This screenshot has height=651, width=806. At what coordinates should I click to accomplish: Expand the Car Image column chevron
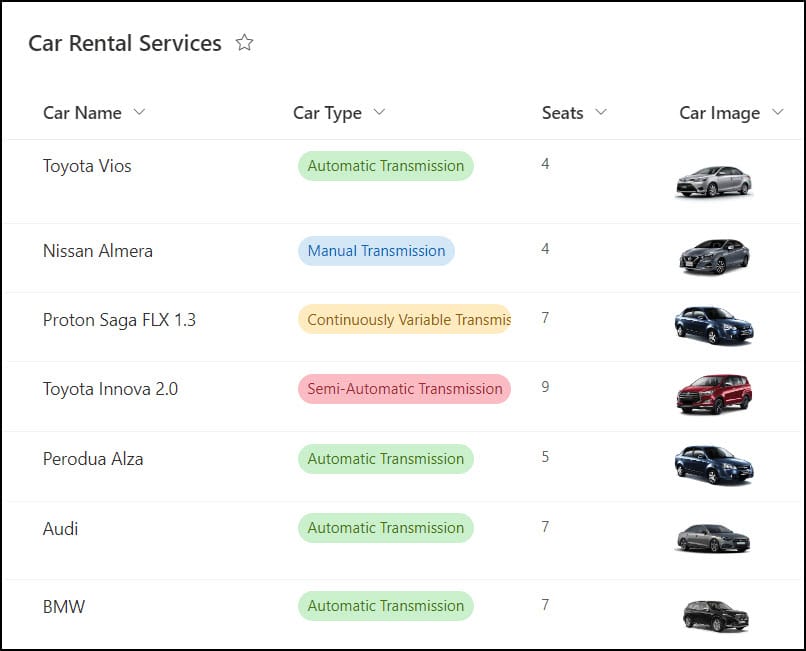point(778,112)
